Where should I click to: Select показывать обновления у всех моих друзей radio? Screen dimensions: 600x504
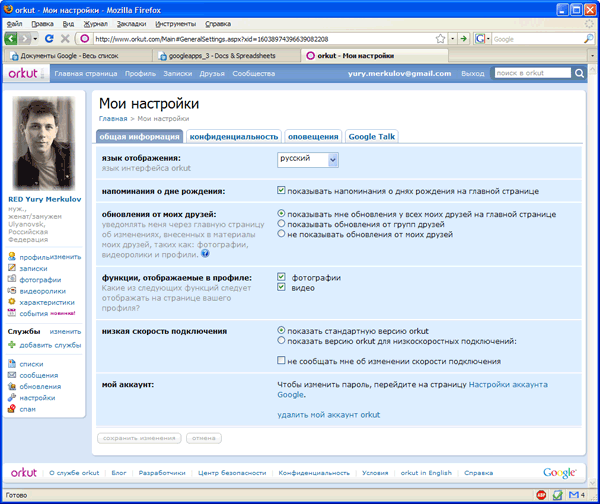point(281,213)
